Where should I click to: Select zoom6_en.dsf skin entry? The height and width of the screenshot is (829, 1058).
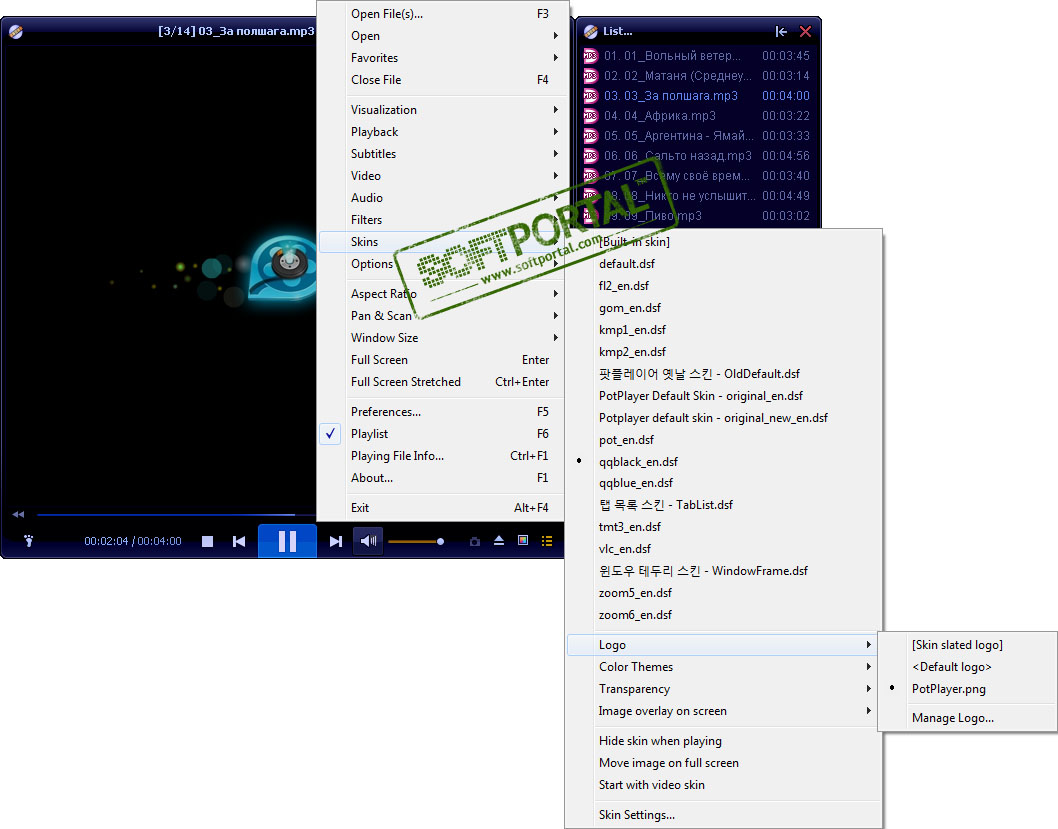point(723,614)
